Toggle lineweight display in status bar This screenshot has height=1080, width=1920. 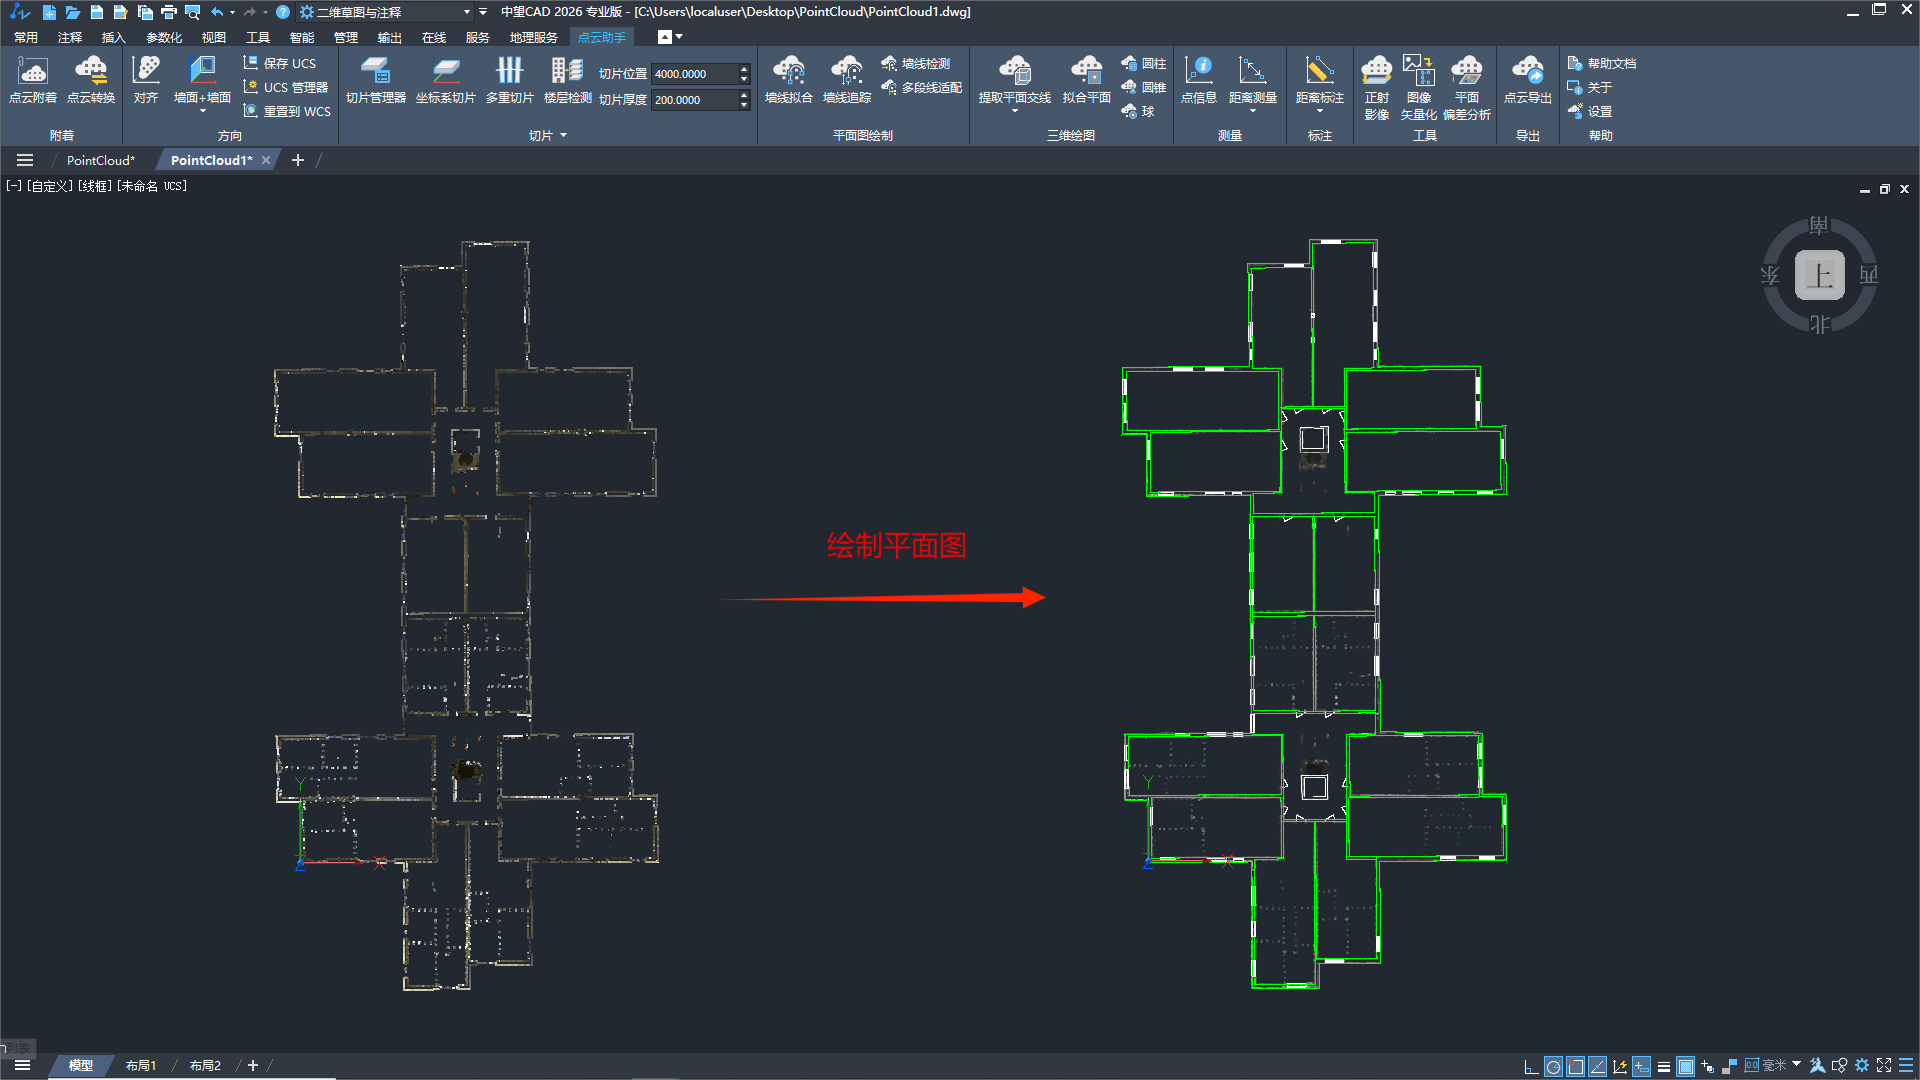1663,1066
